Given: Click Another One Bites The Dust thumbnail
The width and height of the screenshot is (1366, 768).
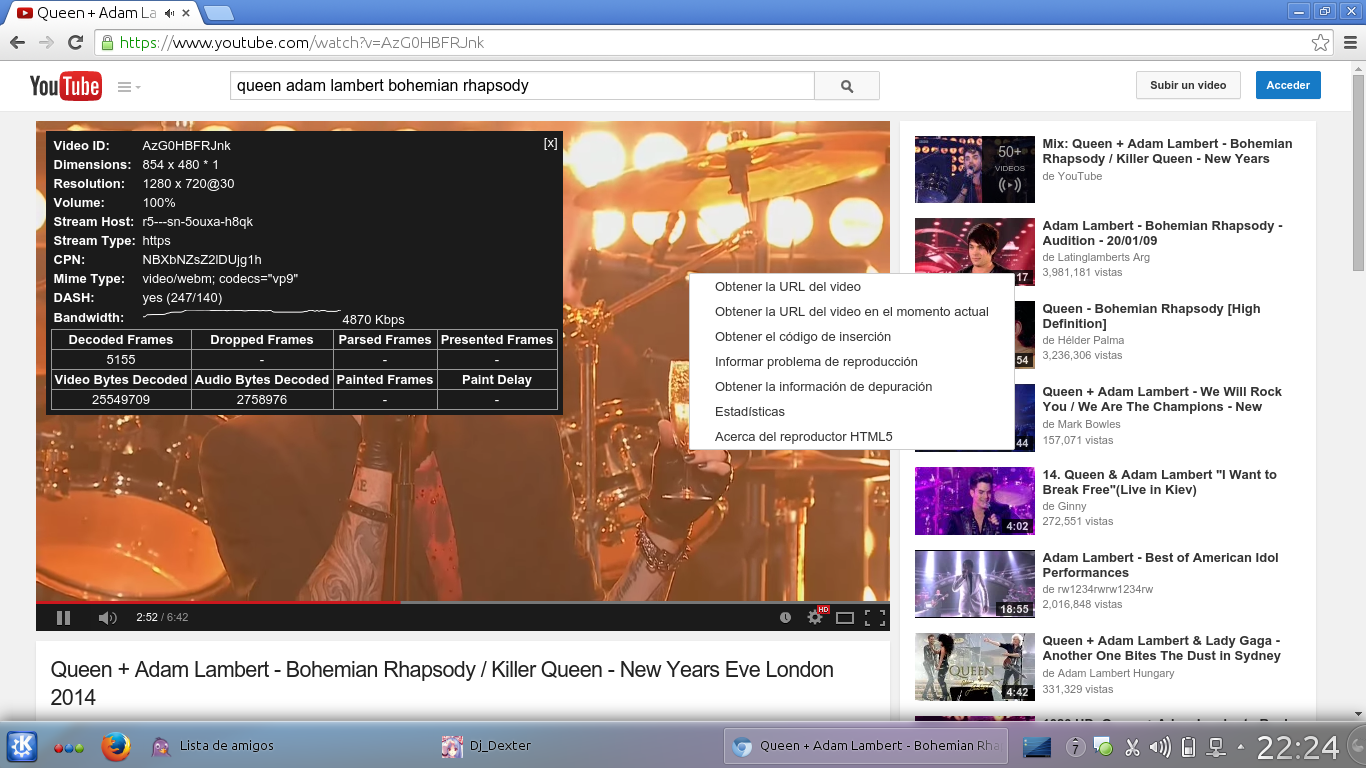Looking at the screenshot, I should pyautogui.click(x=975, y=667).
